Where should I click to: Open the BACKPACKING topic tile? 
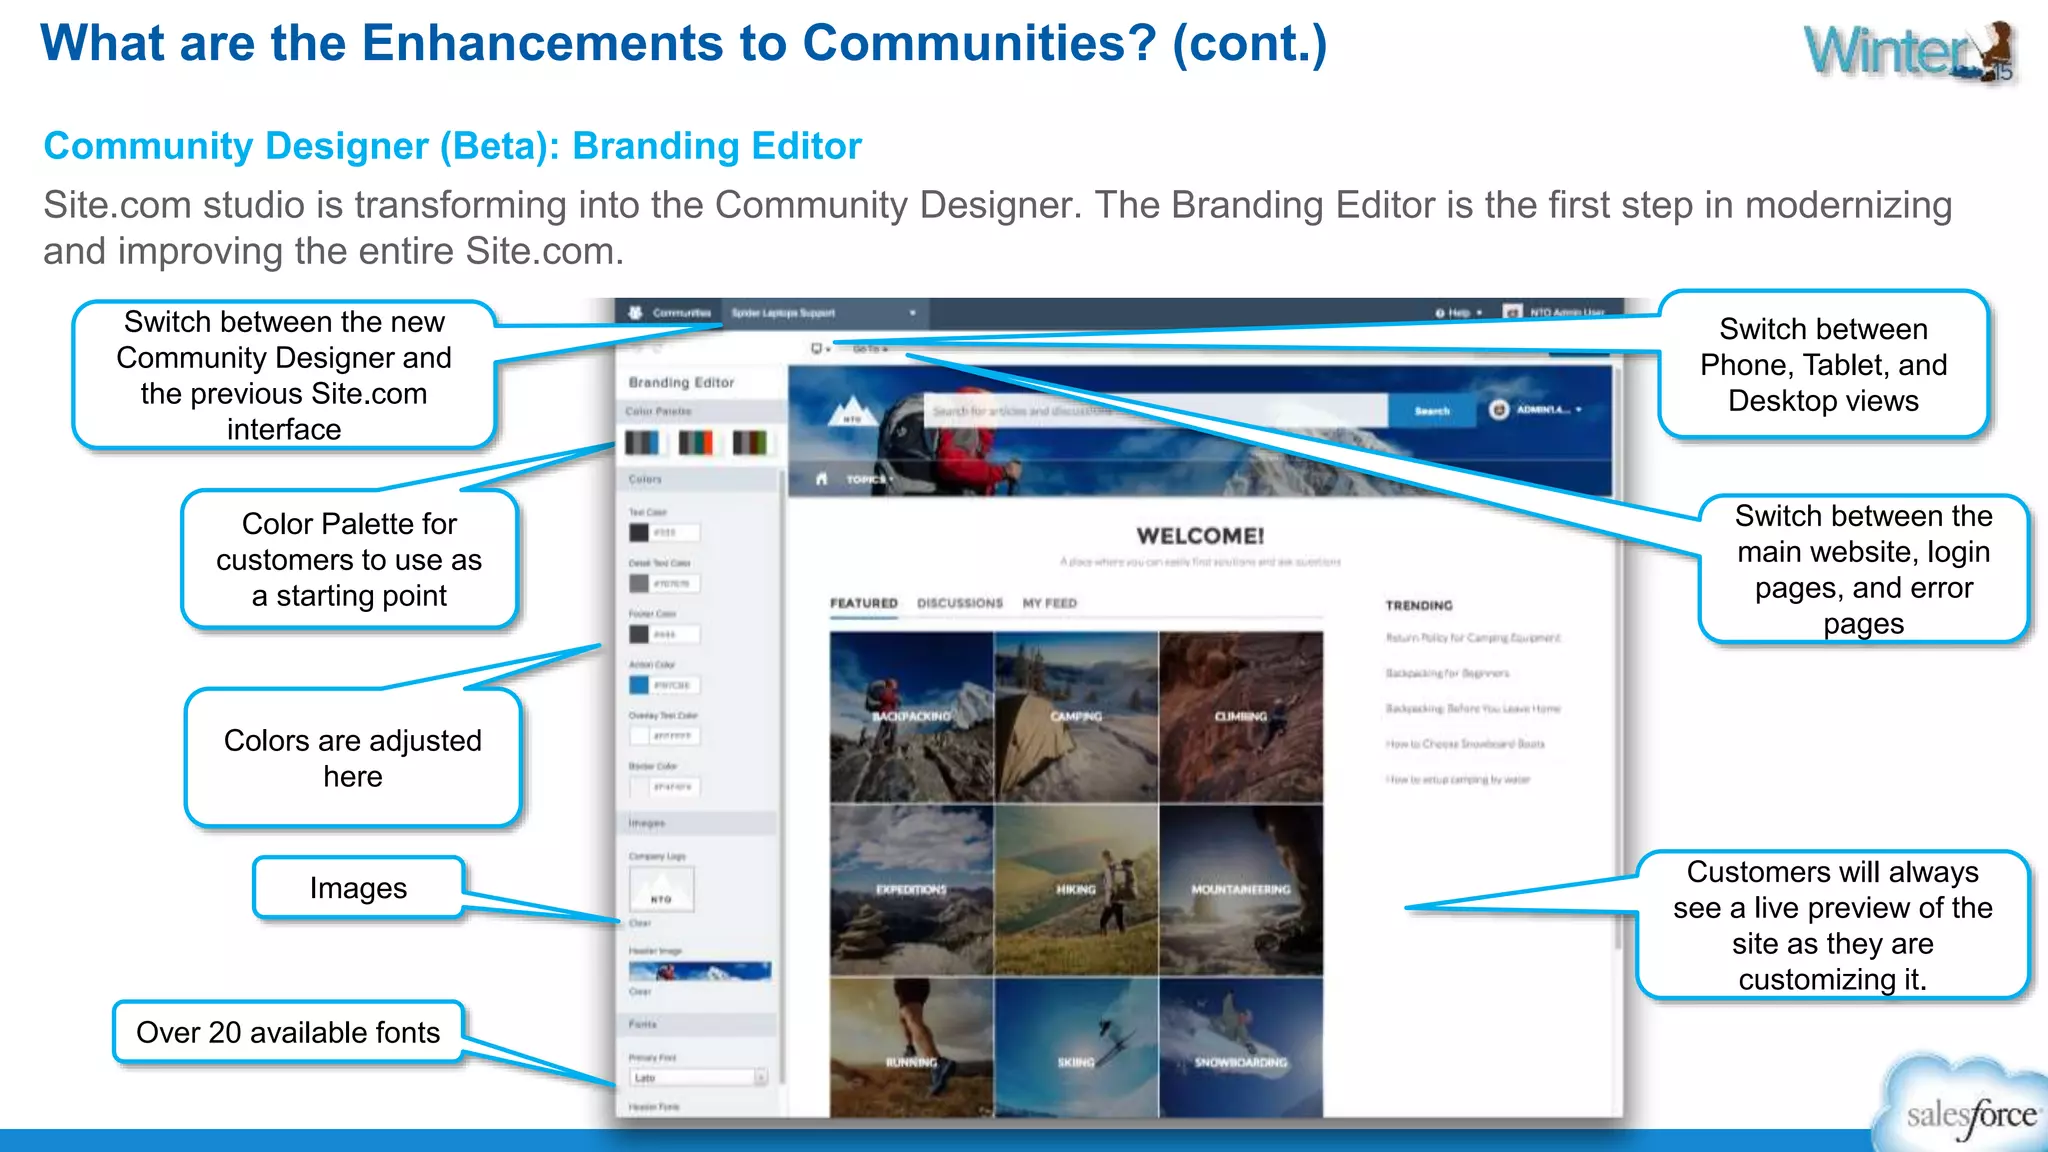(911, 716)
